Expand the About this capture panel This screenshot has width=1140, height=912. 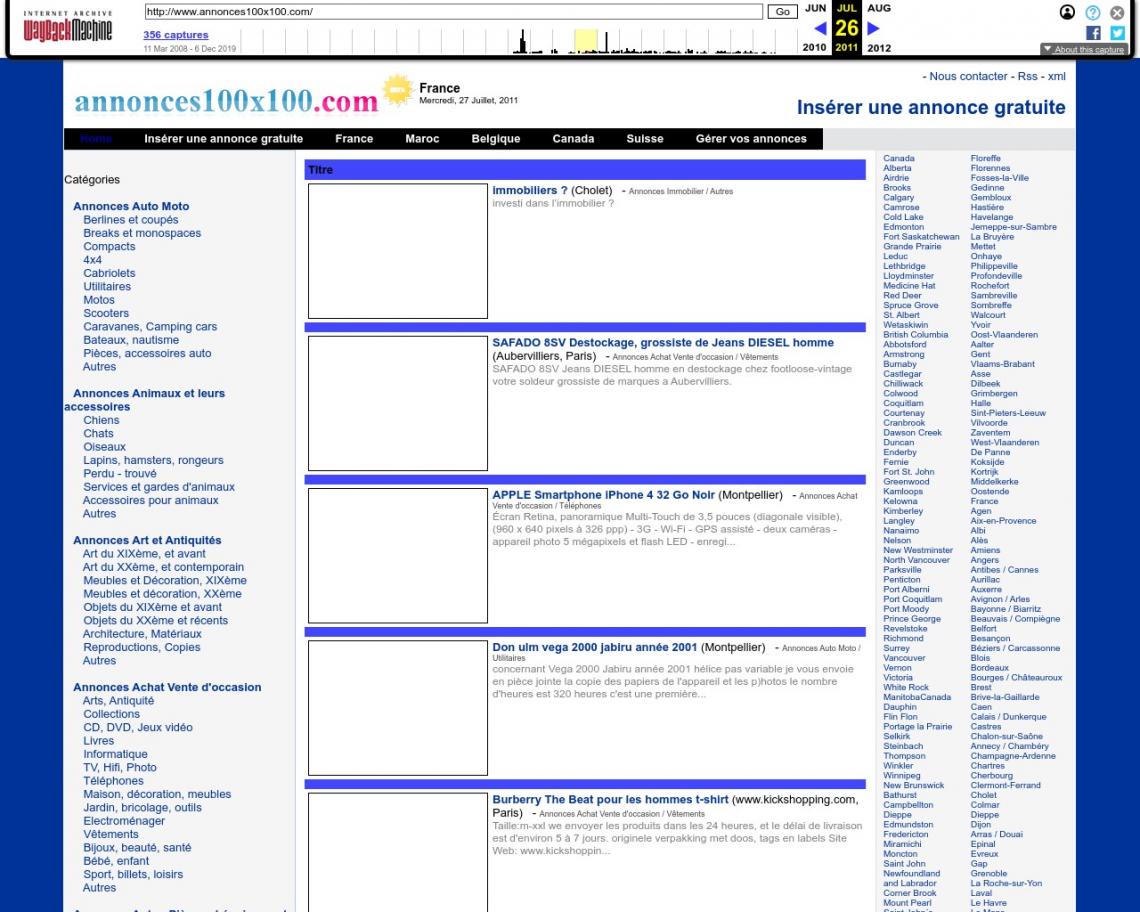coord(1085,48)
